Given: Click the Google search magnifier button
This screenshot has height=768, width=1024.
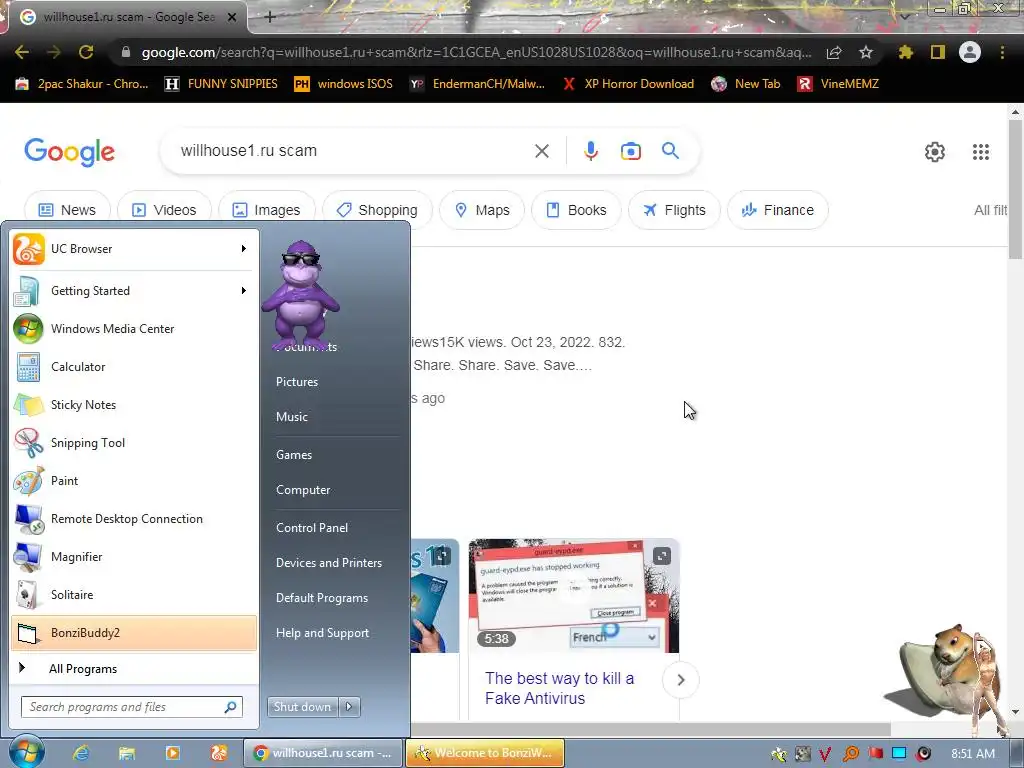Looking at the screenshot, I should click(670, 151).
